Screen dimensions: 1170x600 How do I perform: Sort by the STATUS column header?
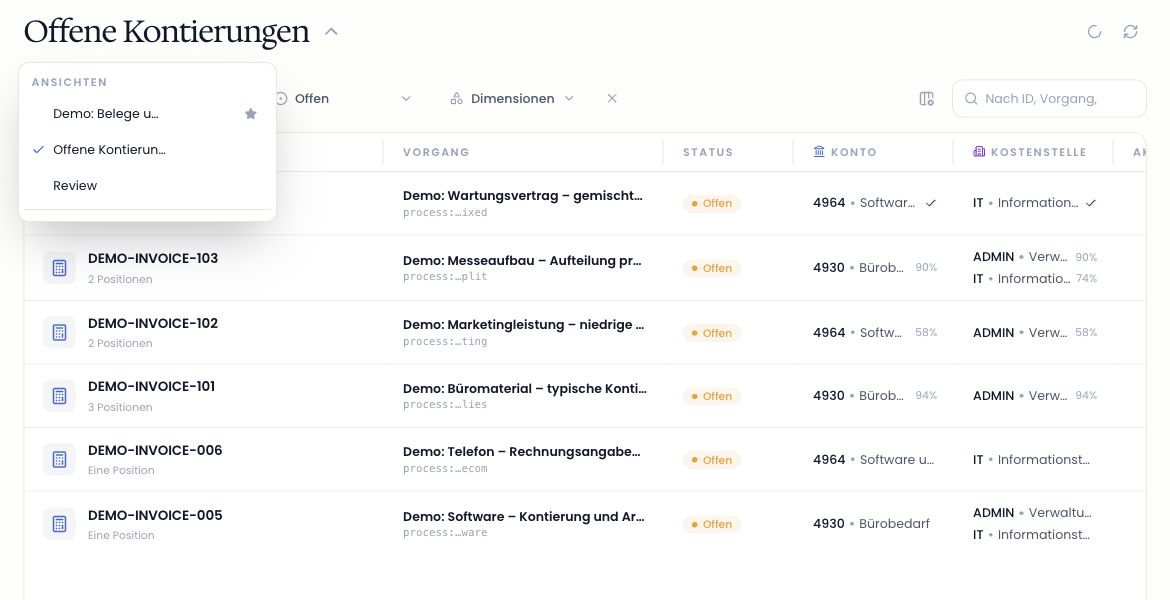pyautogui.click(x=707, y=152)
